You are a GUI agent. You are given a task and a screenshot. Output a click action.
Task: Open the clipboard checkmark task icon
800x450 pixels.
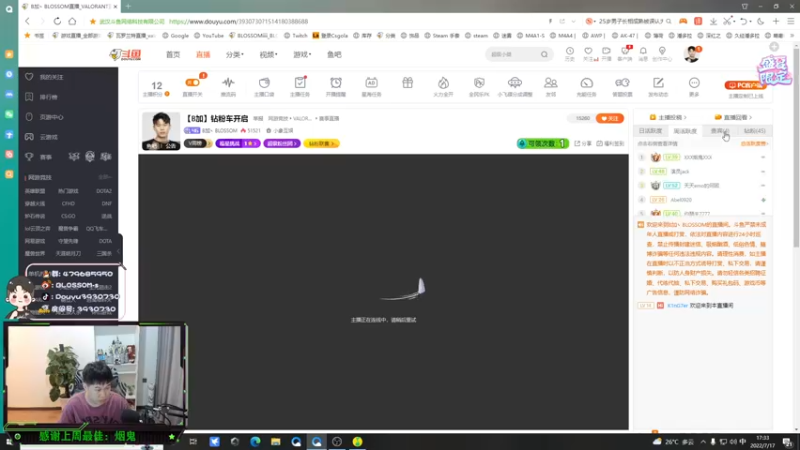point(300,83)
